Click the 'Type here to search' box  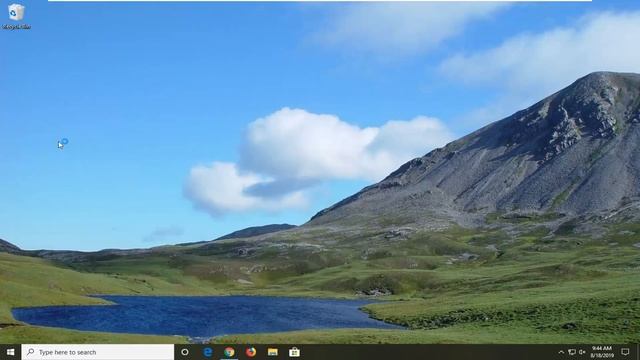pos(98,352)
